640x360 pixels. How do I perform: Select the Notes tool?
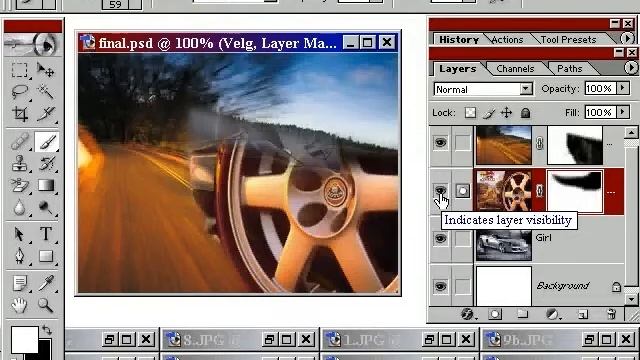tap(19, 283)
